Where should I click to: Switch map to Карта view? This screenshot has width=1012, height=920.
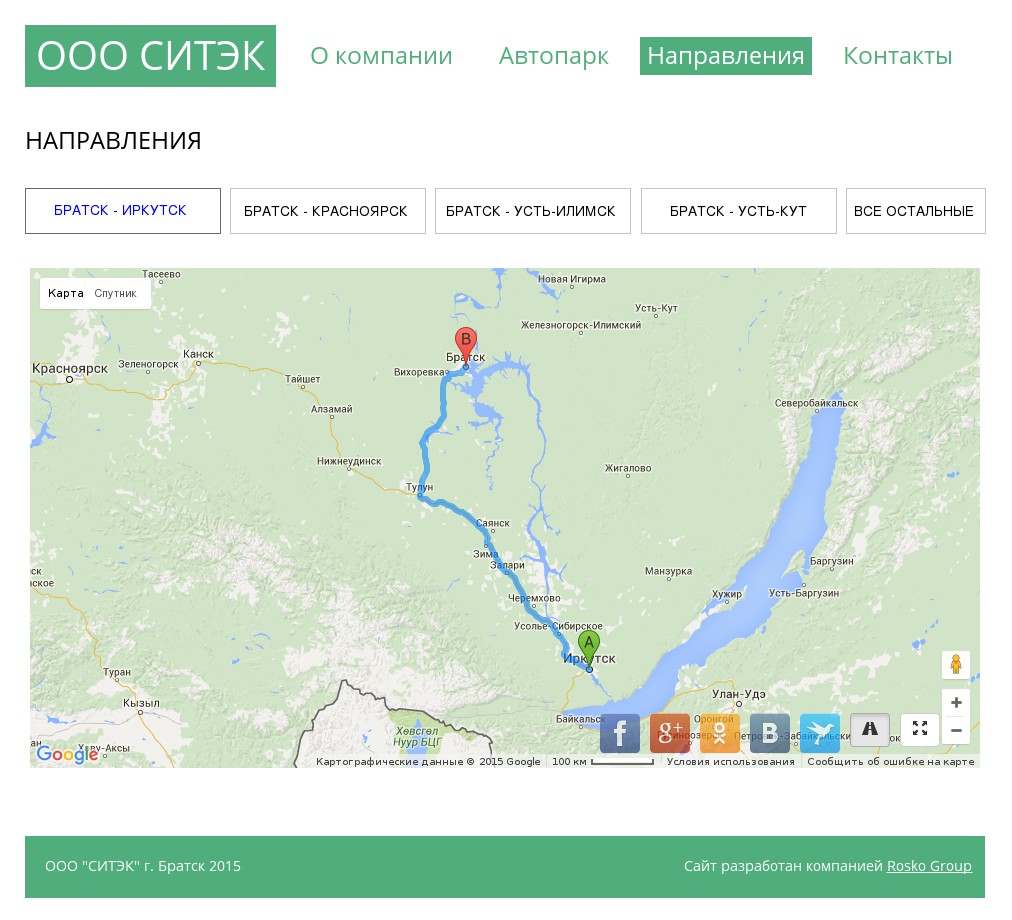[x=65, y=293]
